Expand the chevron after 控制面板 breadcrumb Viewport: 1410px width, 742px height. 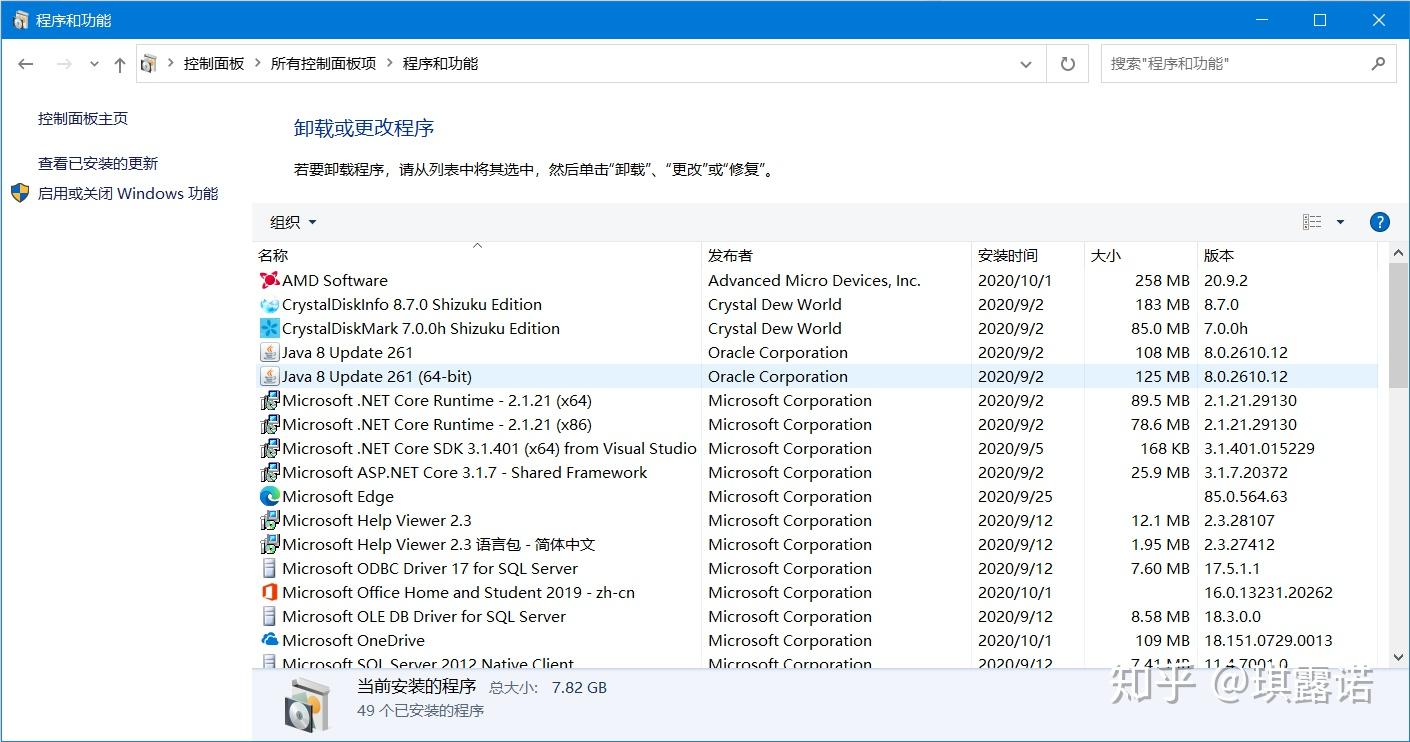tap(257, 64)
